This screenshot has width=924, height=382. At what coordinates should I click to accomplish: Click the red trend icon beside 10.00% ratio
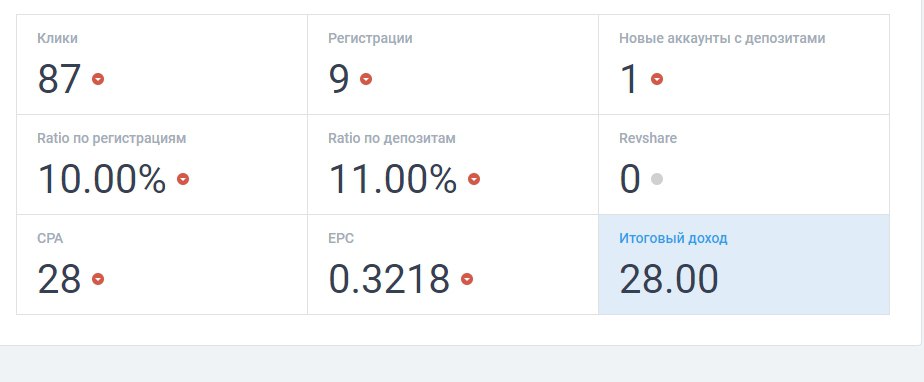183,179
